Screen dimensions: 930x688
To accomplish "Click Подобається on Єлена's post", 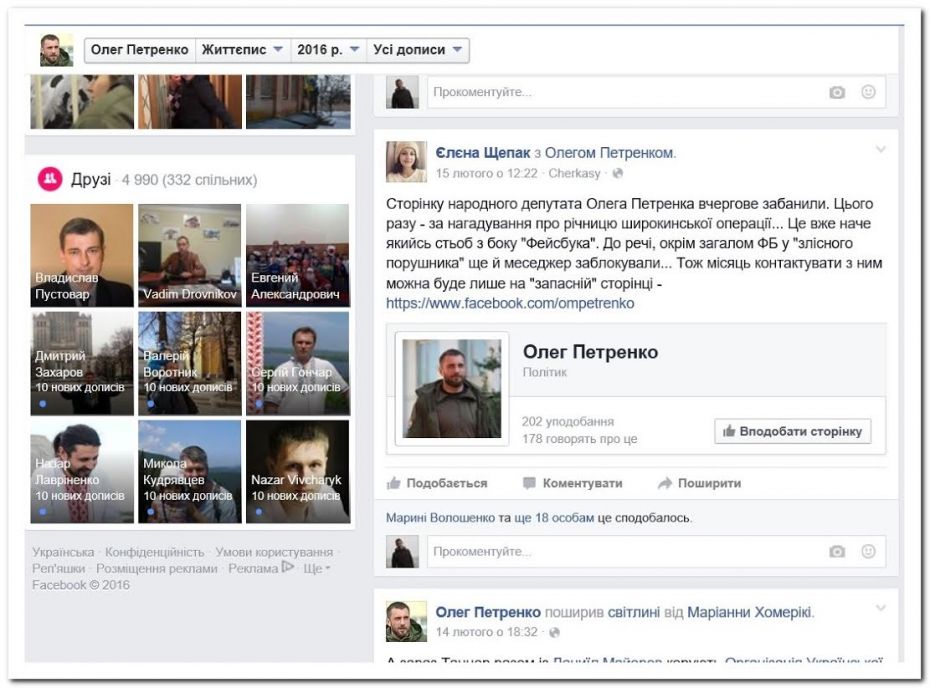I will pyautogui.click(x=438, y=483).
